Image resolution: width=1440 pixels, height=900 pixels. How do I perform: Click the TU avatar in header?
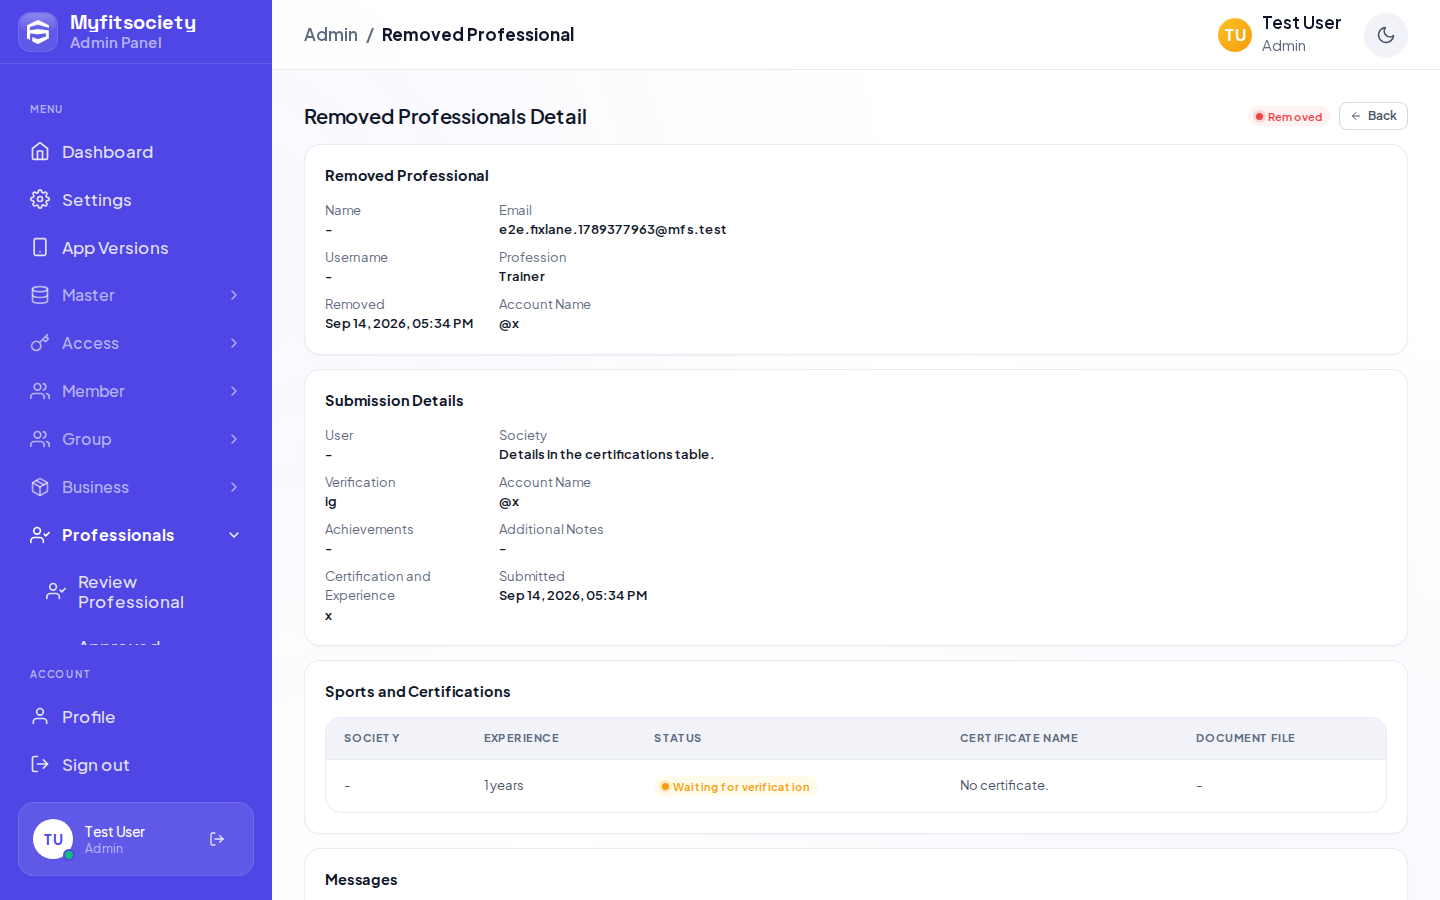tap(1235, 35)
